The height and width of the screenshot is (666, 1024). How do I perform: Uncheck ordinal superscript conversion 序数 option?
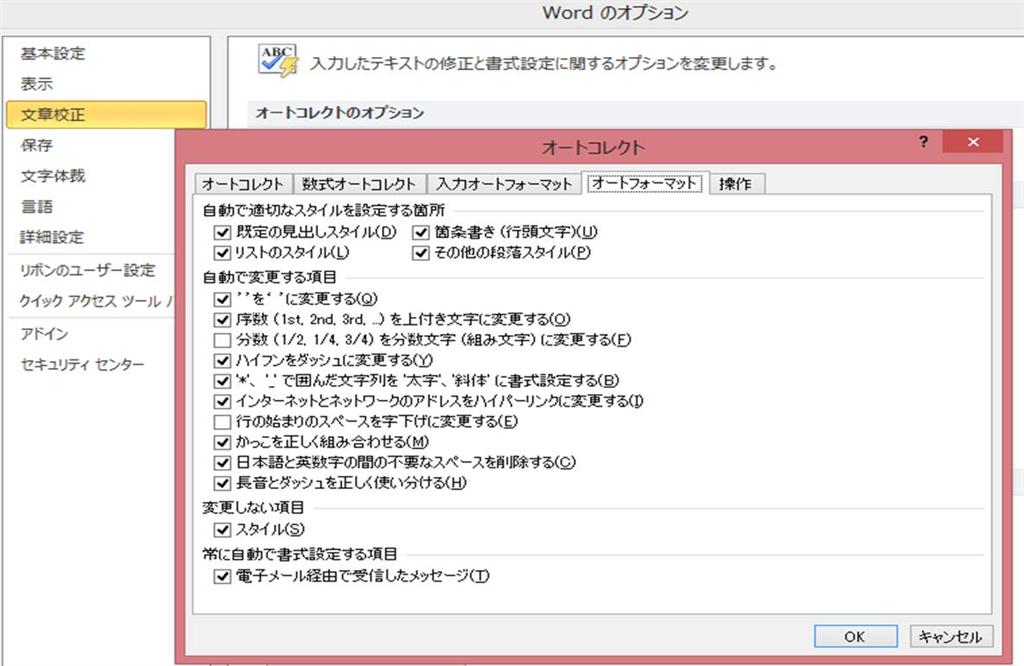click(222, 318)
